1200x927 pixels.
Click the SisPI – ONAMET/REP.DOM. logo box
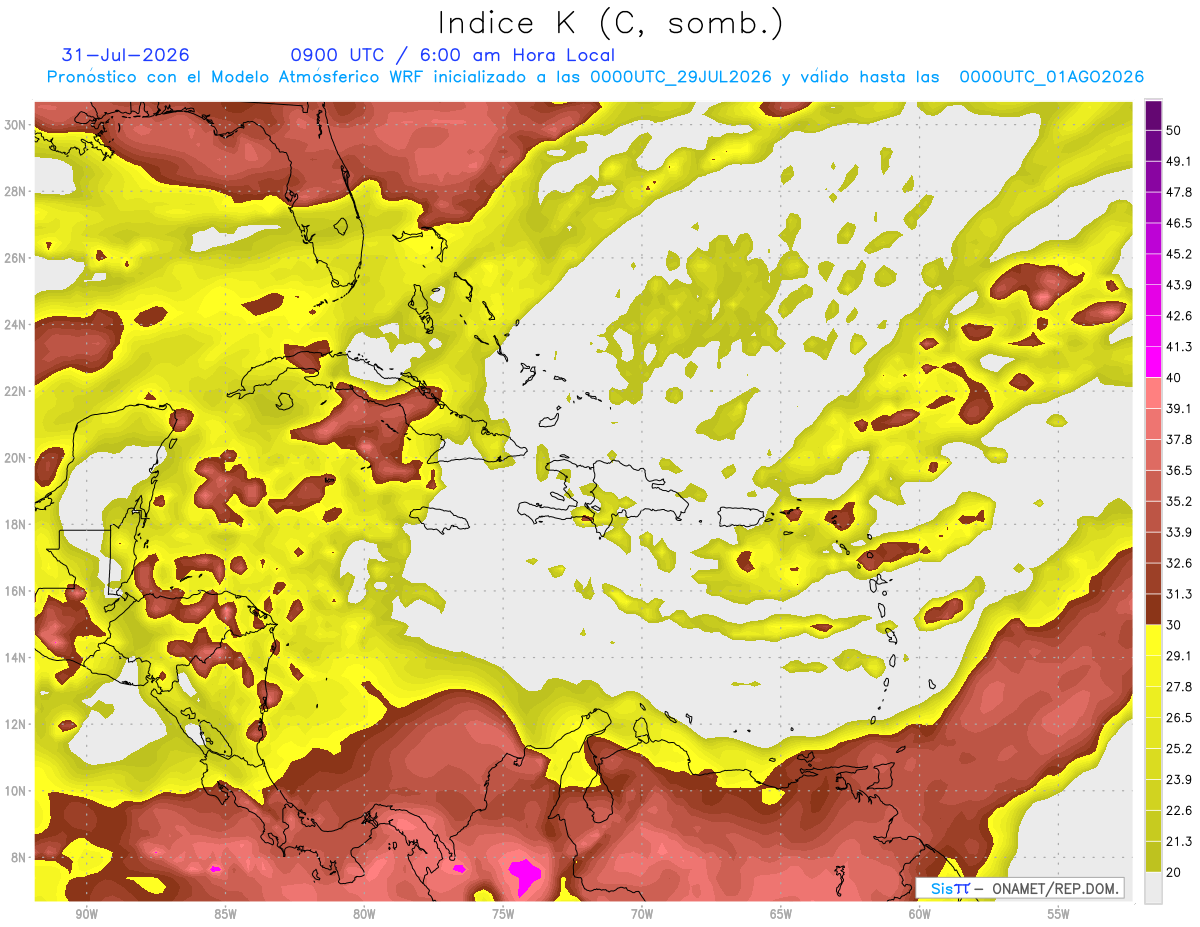tap(1019, 888)
